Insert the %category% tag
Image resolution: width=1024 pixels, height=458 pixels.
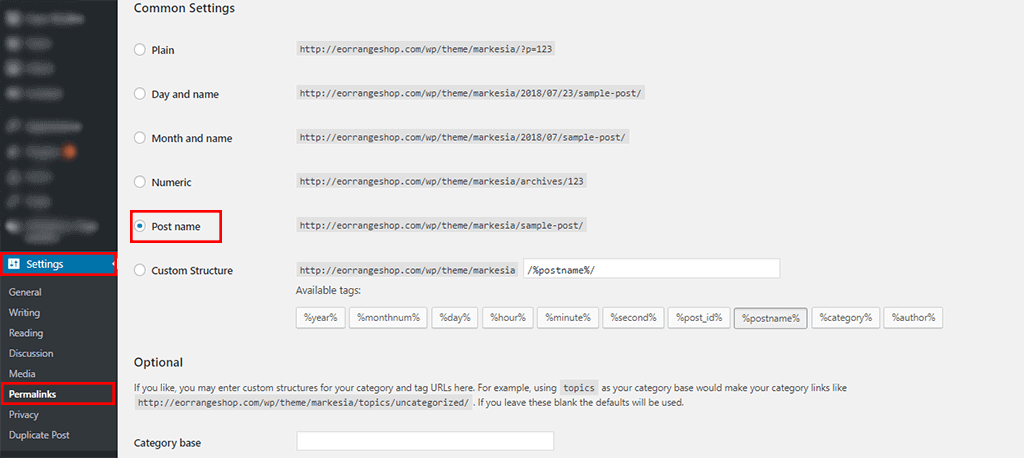point(845,318)
